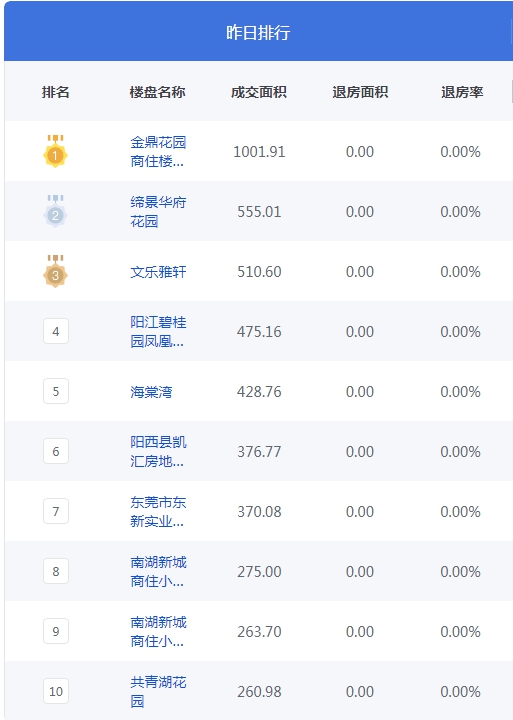Viewport: 513px width, 720px height.
Task: Open the 金鼎花园商住楼 property link
Action: point(158,152)
